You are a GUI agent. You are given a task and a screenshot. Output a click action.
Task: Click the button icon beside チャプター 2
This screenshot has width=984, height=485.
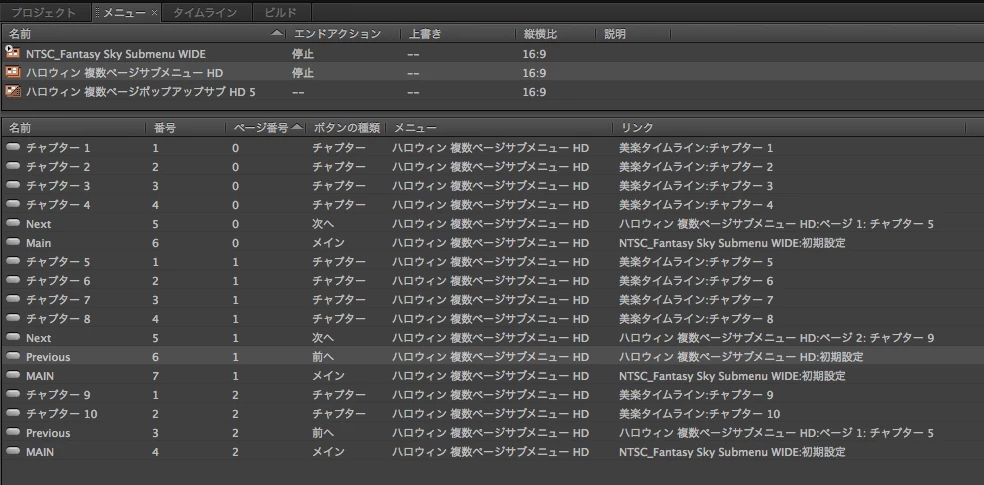(x=13, y=166)
